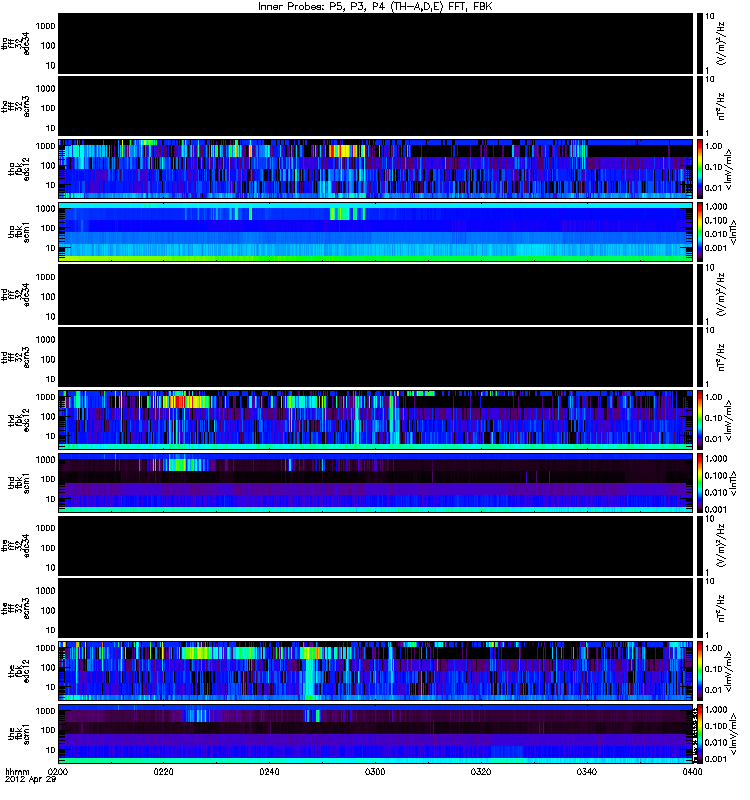Click the 'thd fbk scm1' y-axis label

click(x=19, y=483)
